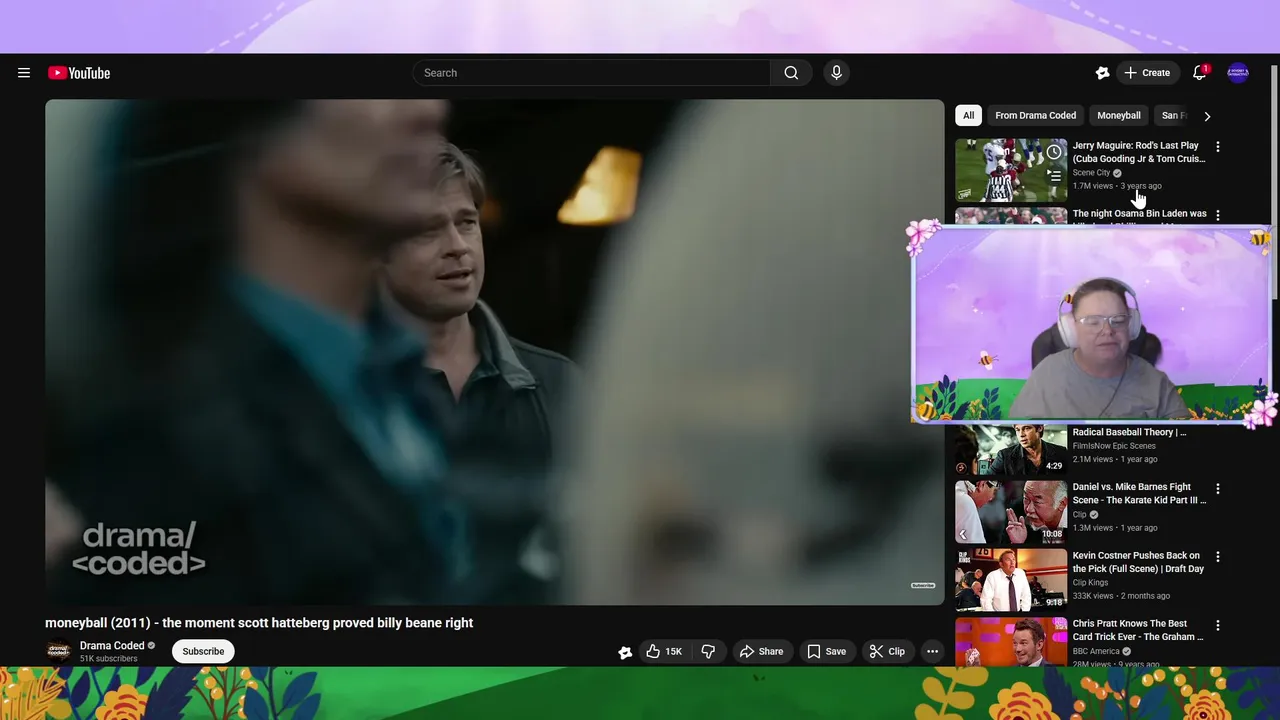Open Daniel vs. Mike Barnes Fight title
The width and height of the screenshot is (1280, 720).
tap(1139, 493)
